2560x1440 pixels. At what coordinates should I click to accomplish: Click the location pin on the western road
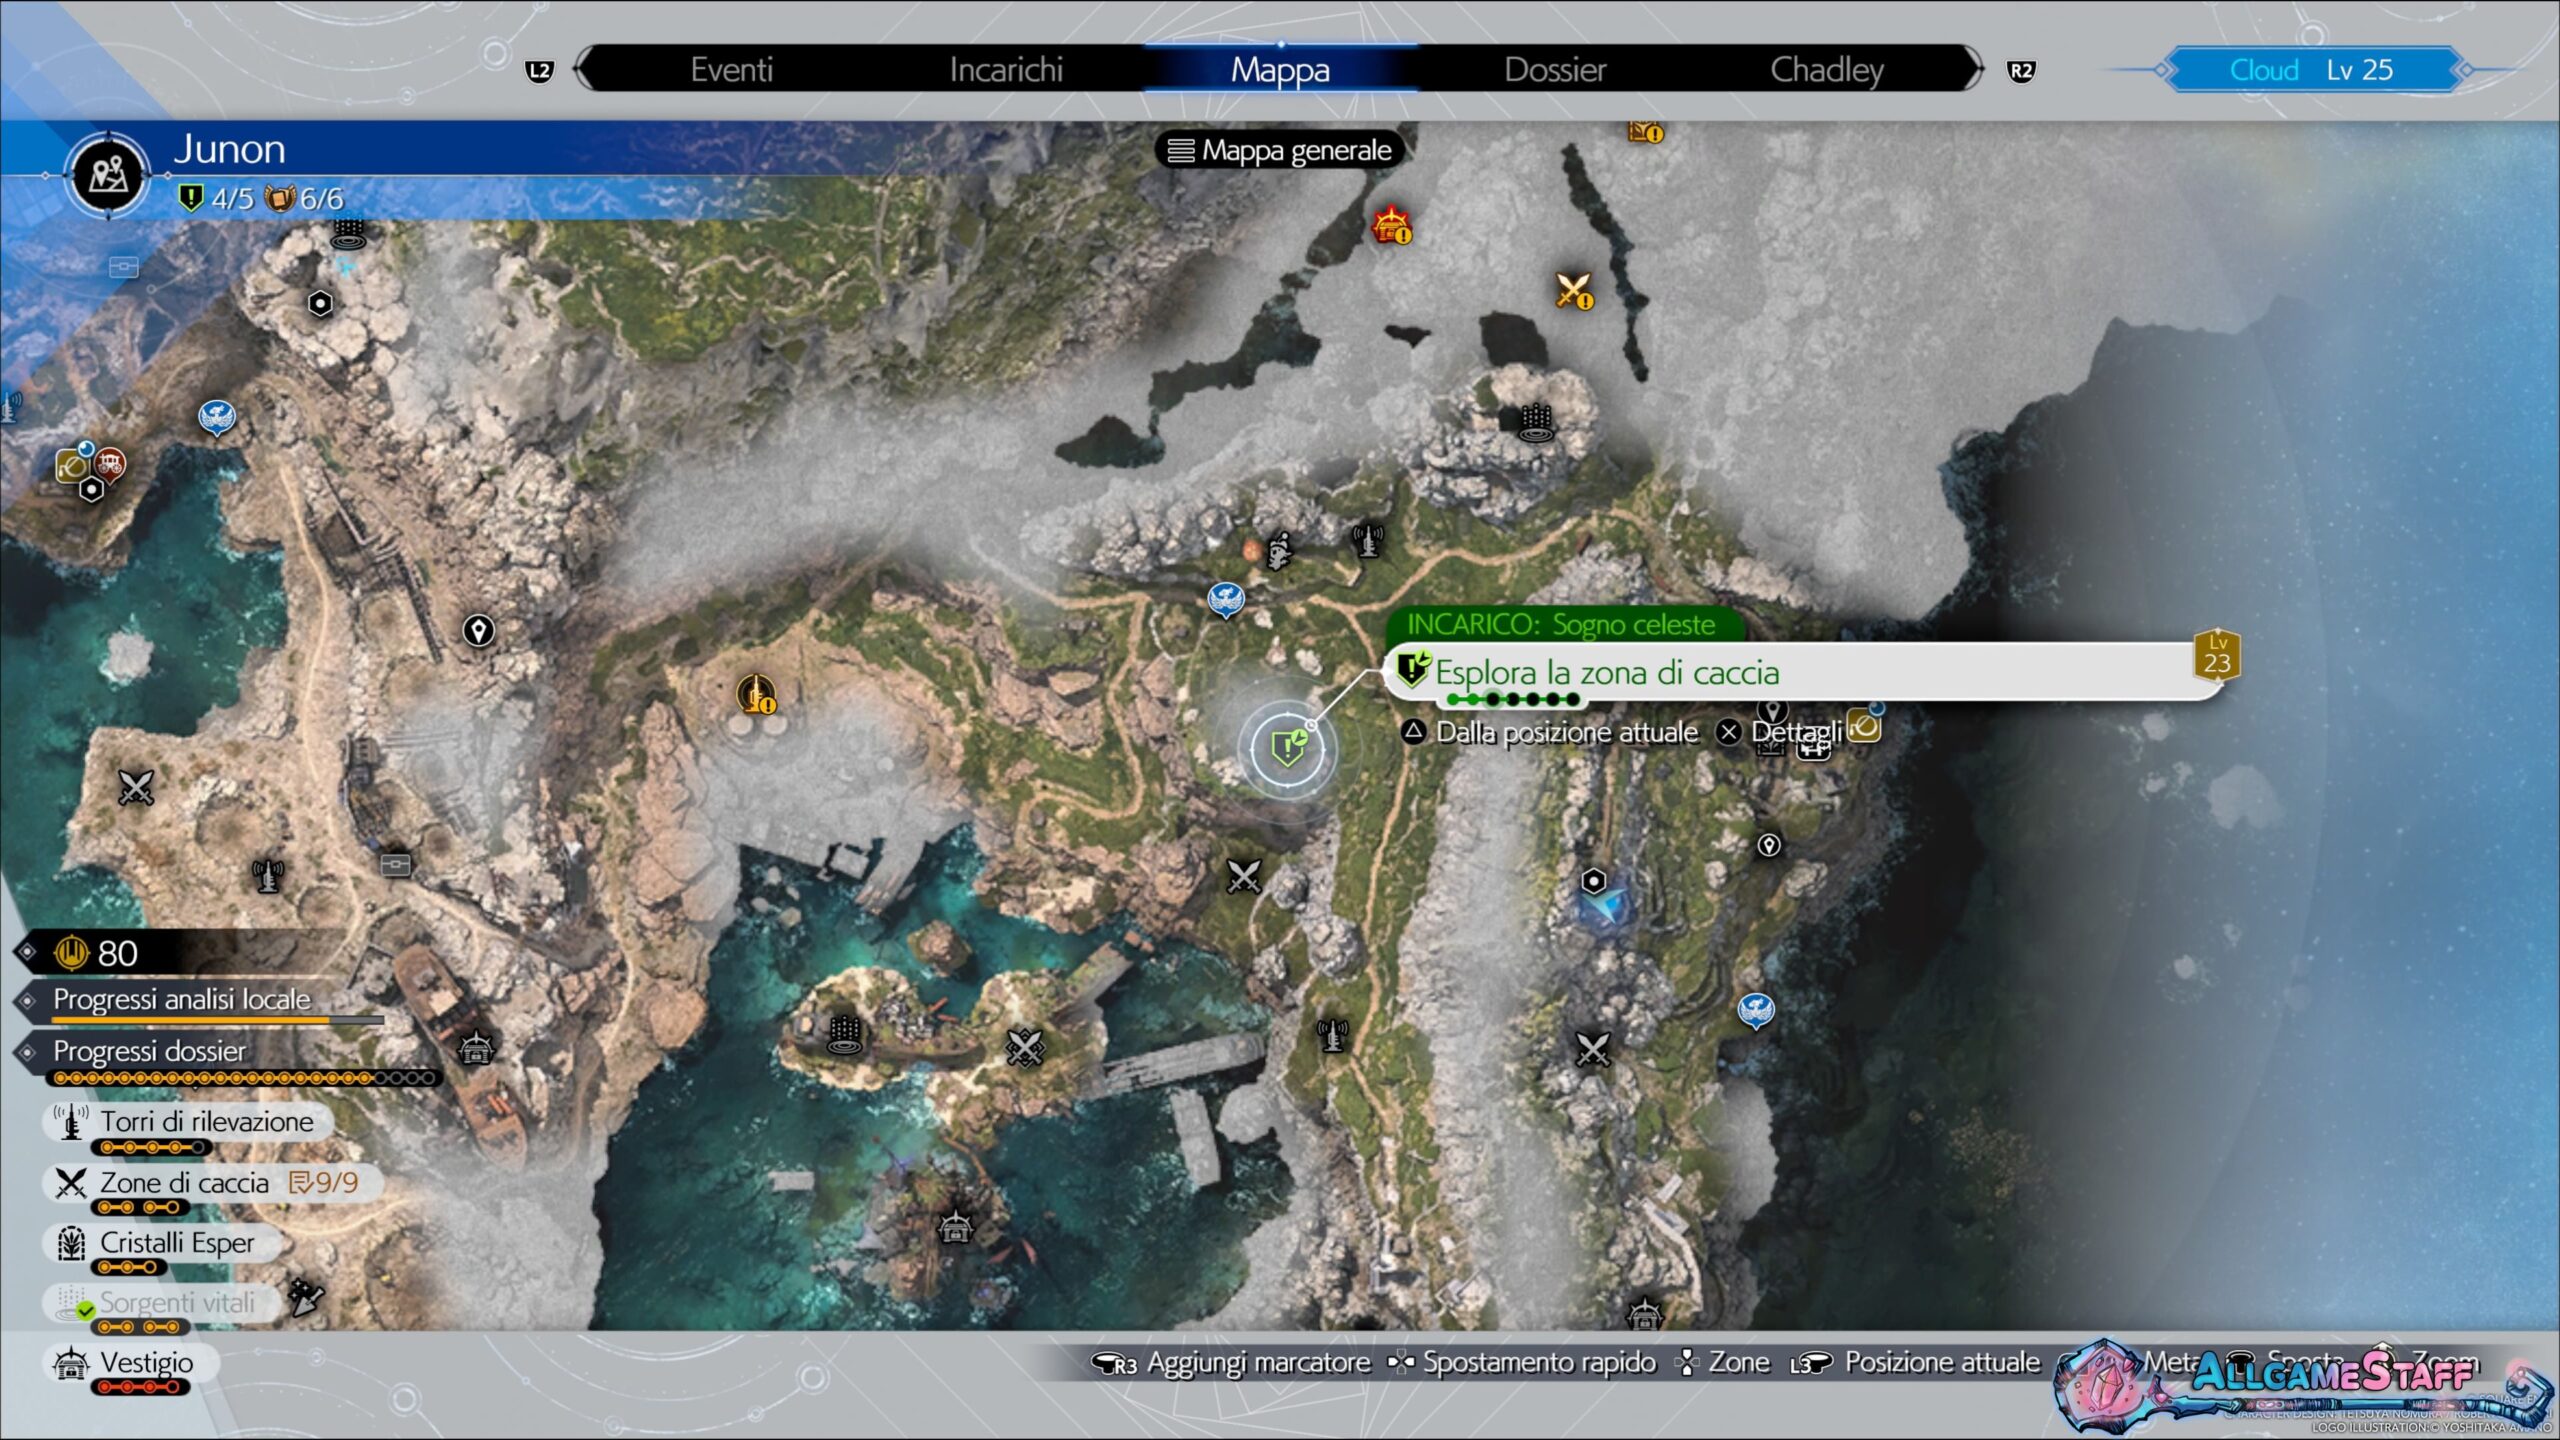point(479,631)
